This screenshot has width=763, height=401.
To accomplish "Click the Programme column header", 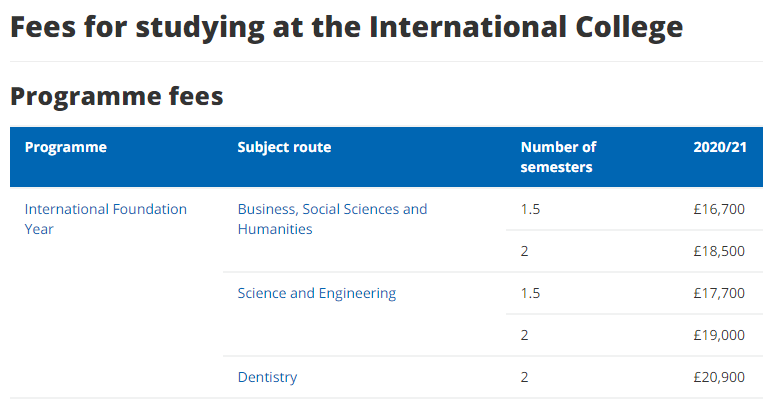I will pyautogui.click(x=65, y=147).
